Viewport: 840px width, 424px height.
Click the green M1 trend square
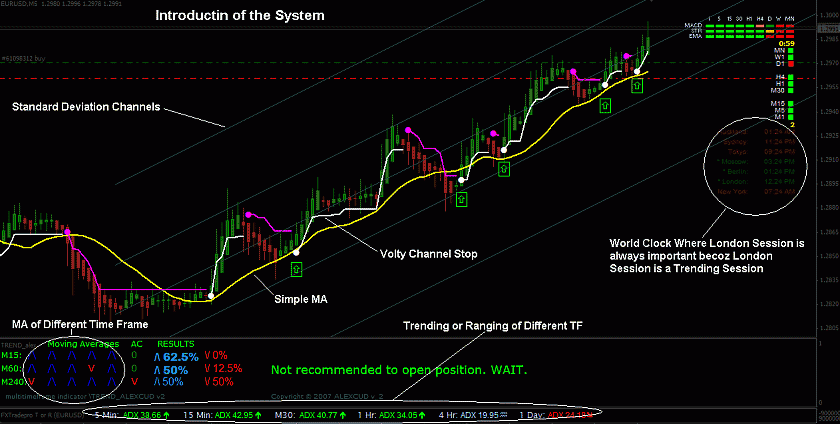pos(791,117)
